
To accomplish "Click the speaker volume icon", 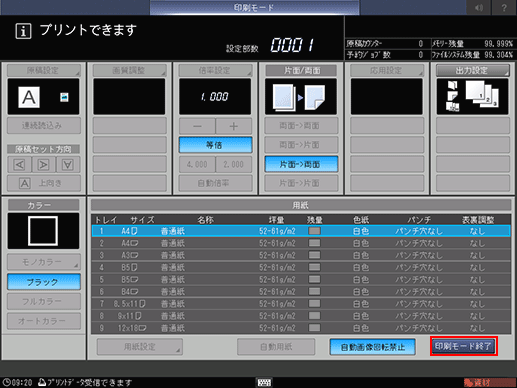I will click(x=479, y=7).
